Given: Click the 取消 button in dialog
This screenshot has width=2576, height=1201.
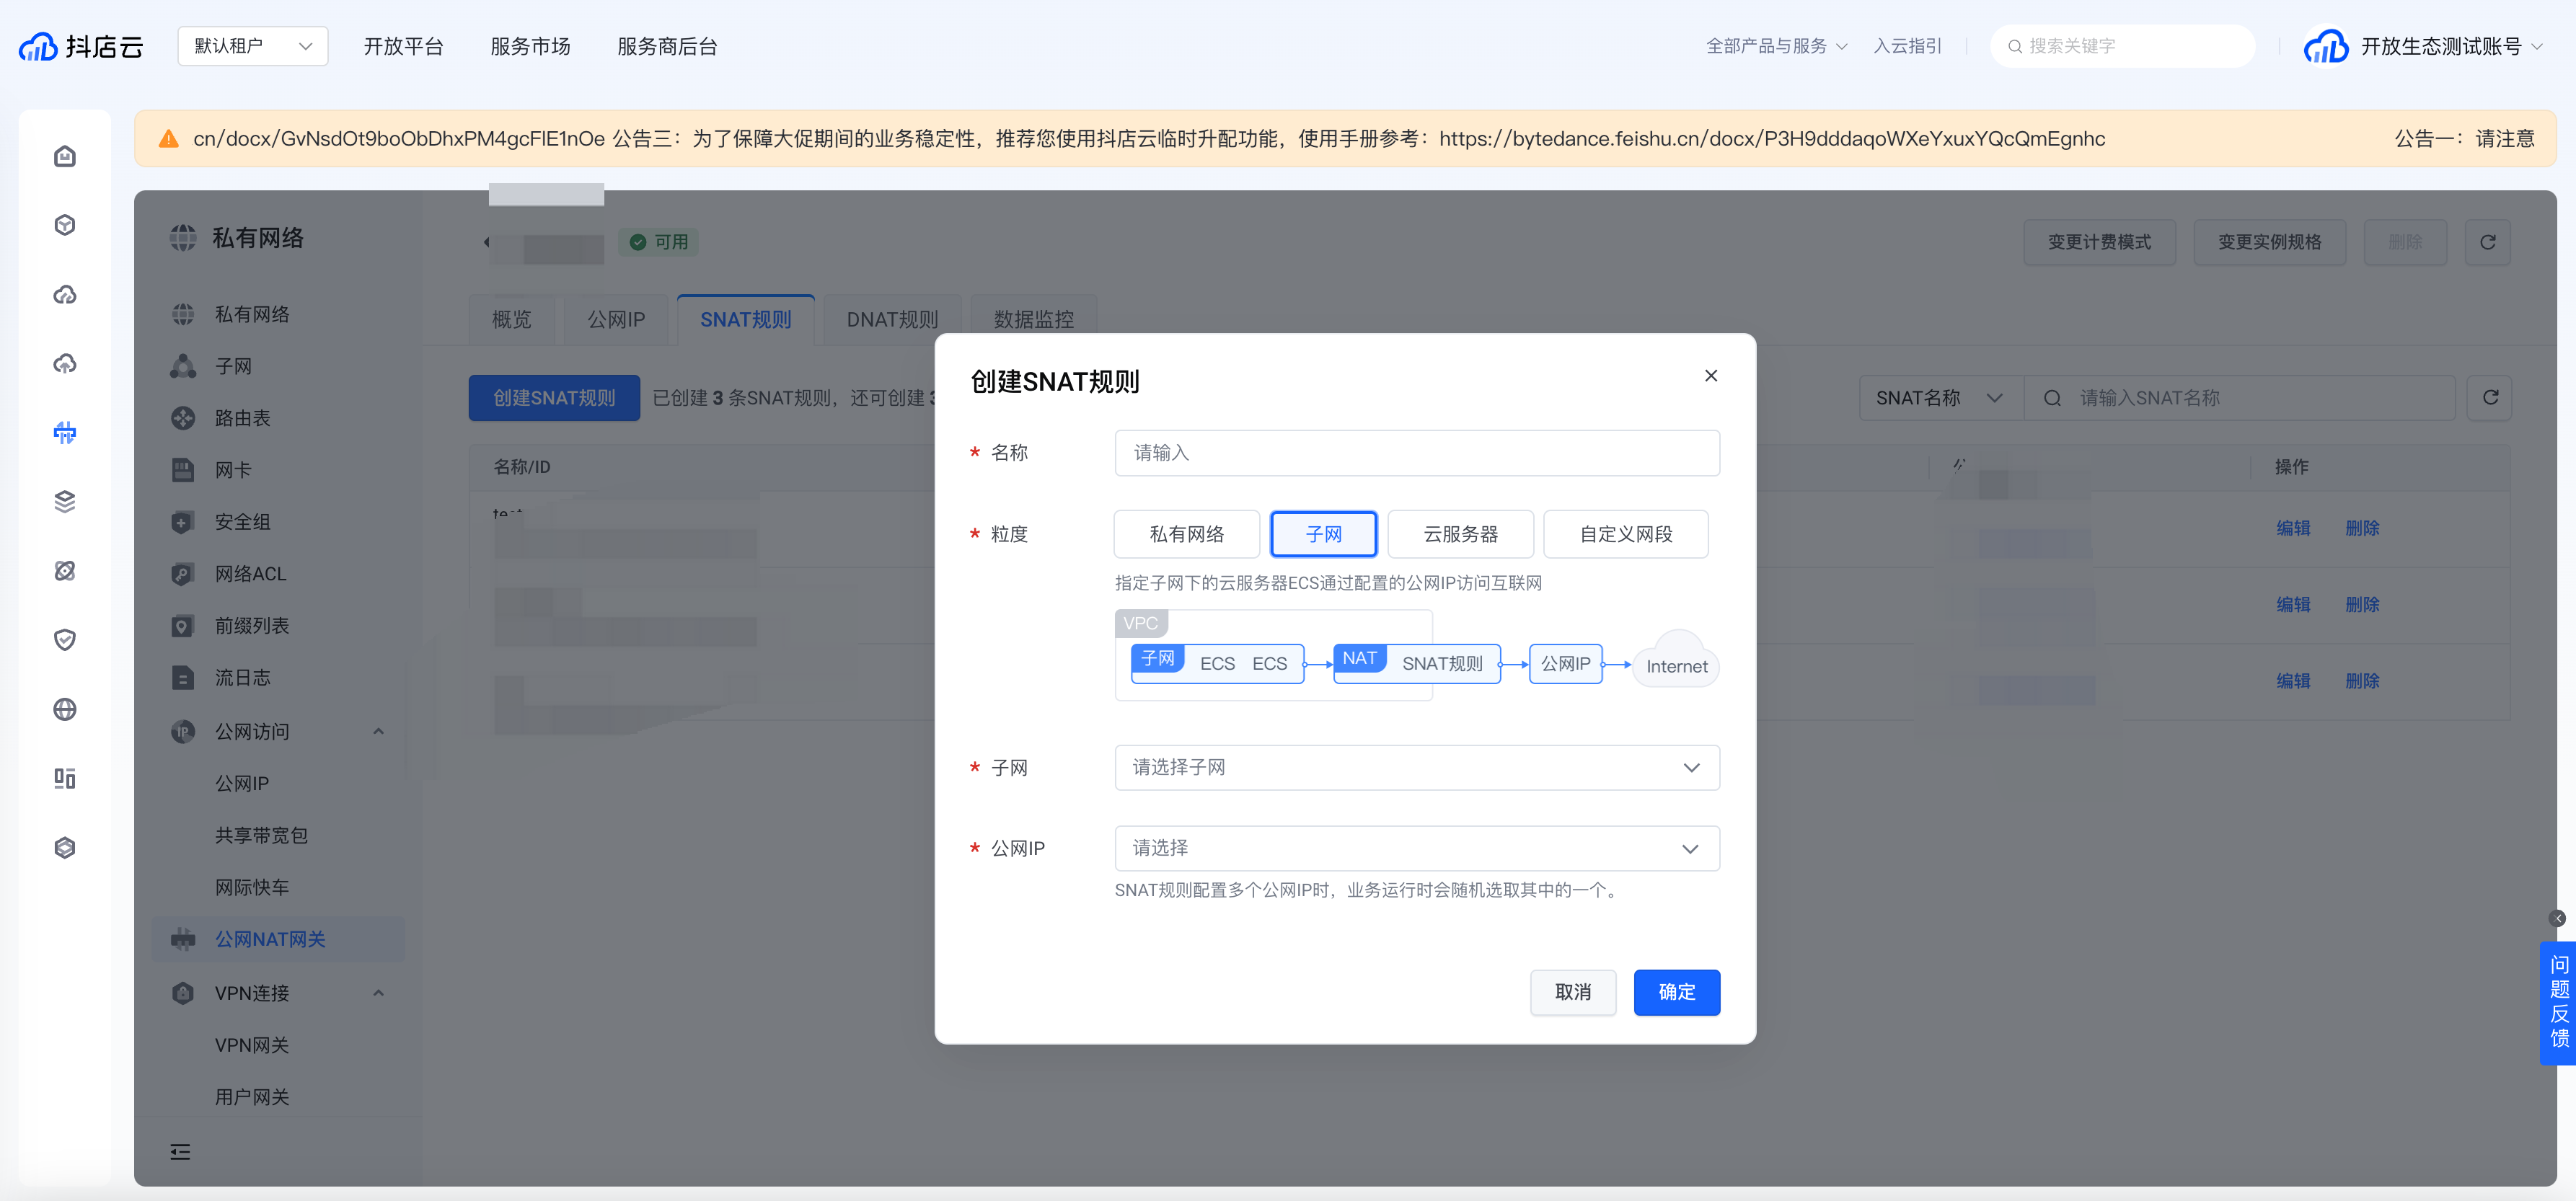Looking at the screenshot, I should [1572, 992].
